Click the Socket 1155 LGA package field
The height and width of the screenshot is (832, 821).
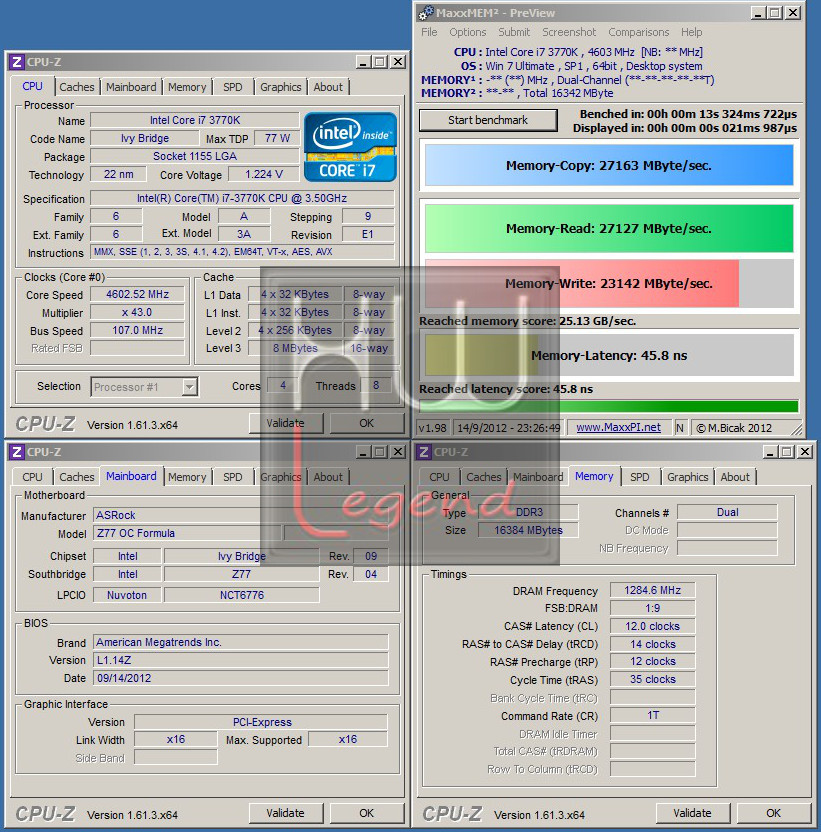click(195, 157)
